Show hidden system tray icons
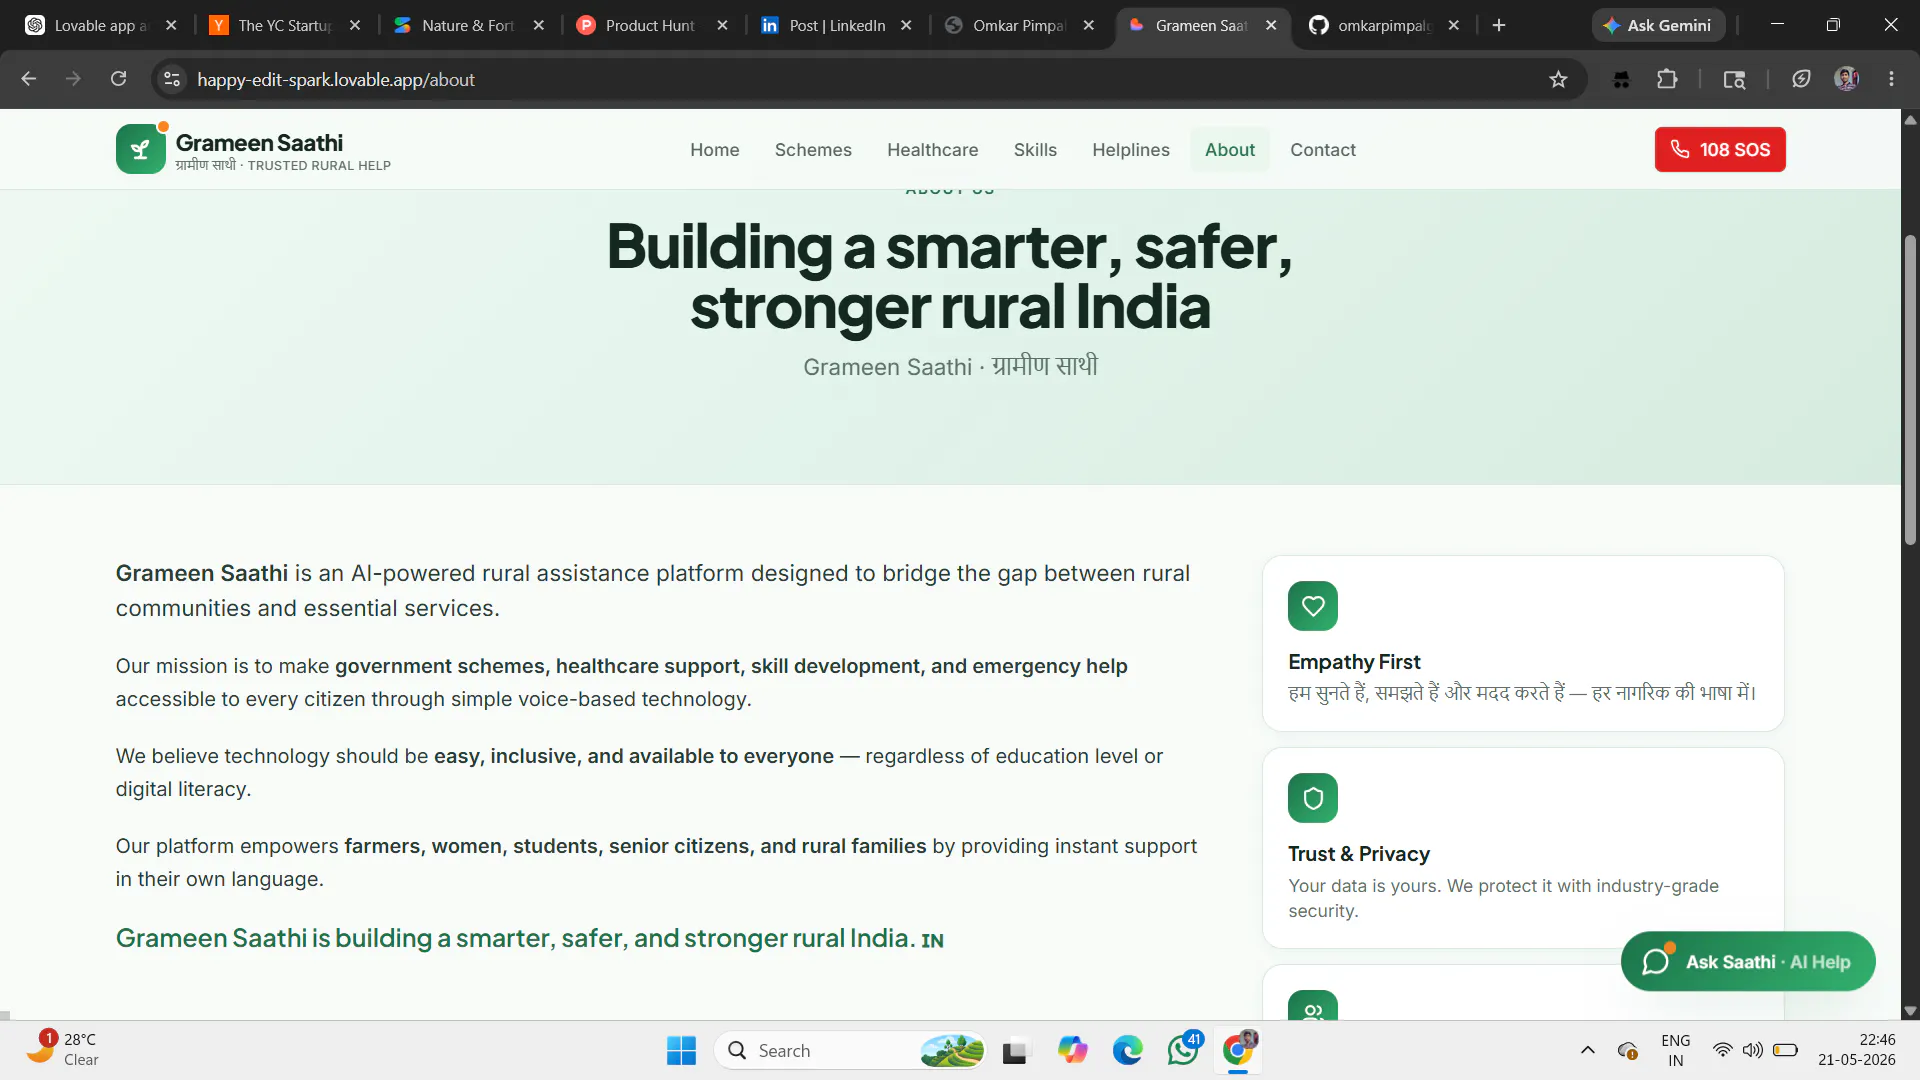This screenshot has width=1920, height=1080. click(1587, 1050)
